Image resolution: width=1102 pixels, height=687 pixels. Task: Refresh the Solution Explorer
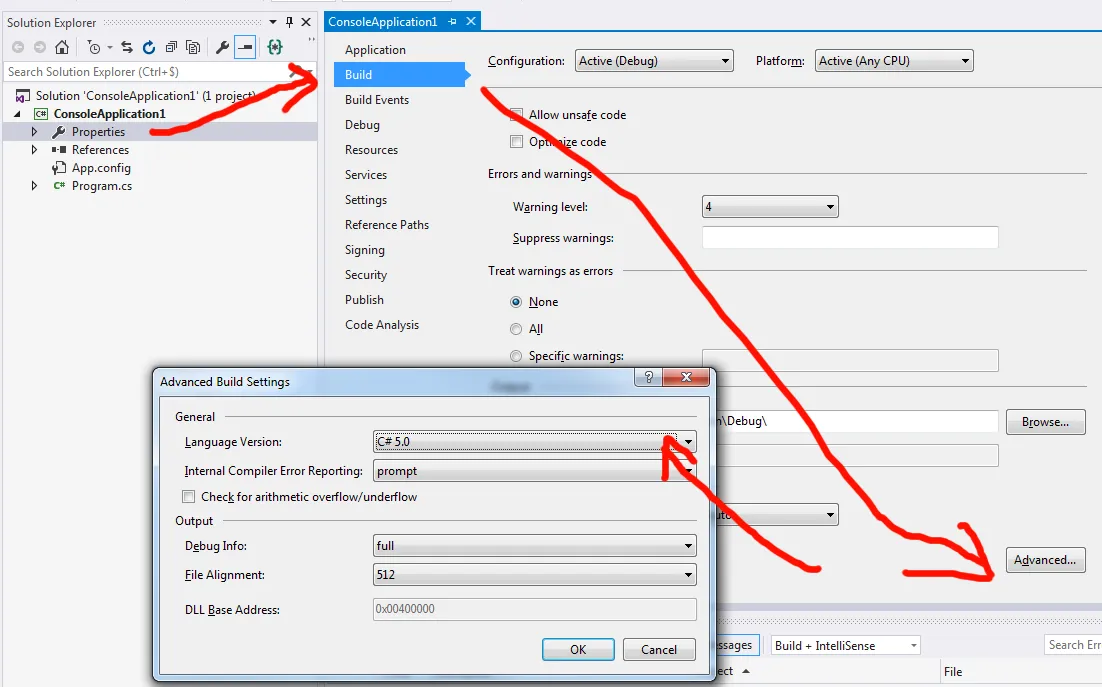tap(148, 47)
